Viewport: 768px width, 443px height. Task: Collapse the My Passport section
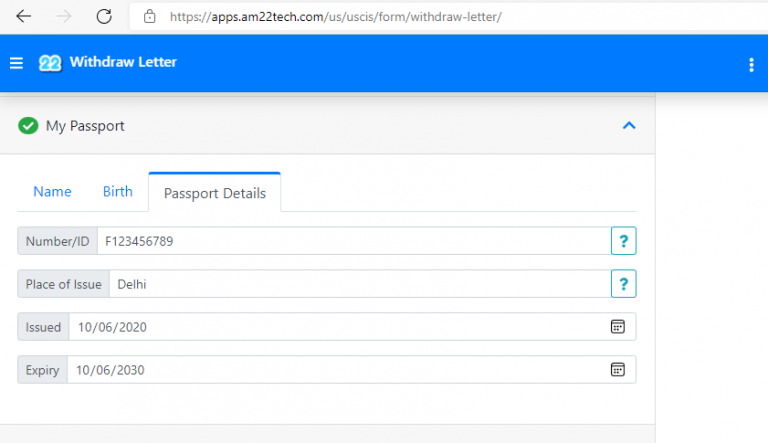tap(629, 126)
